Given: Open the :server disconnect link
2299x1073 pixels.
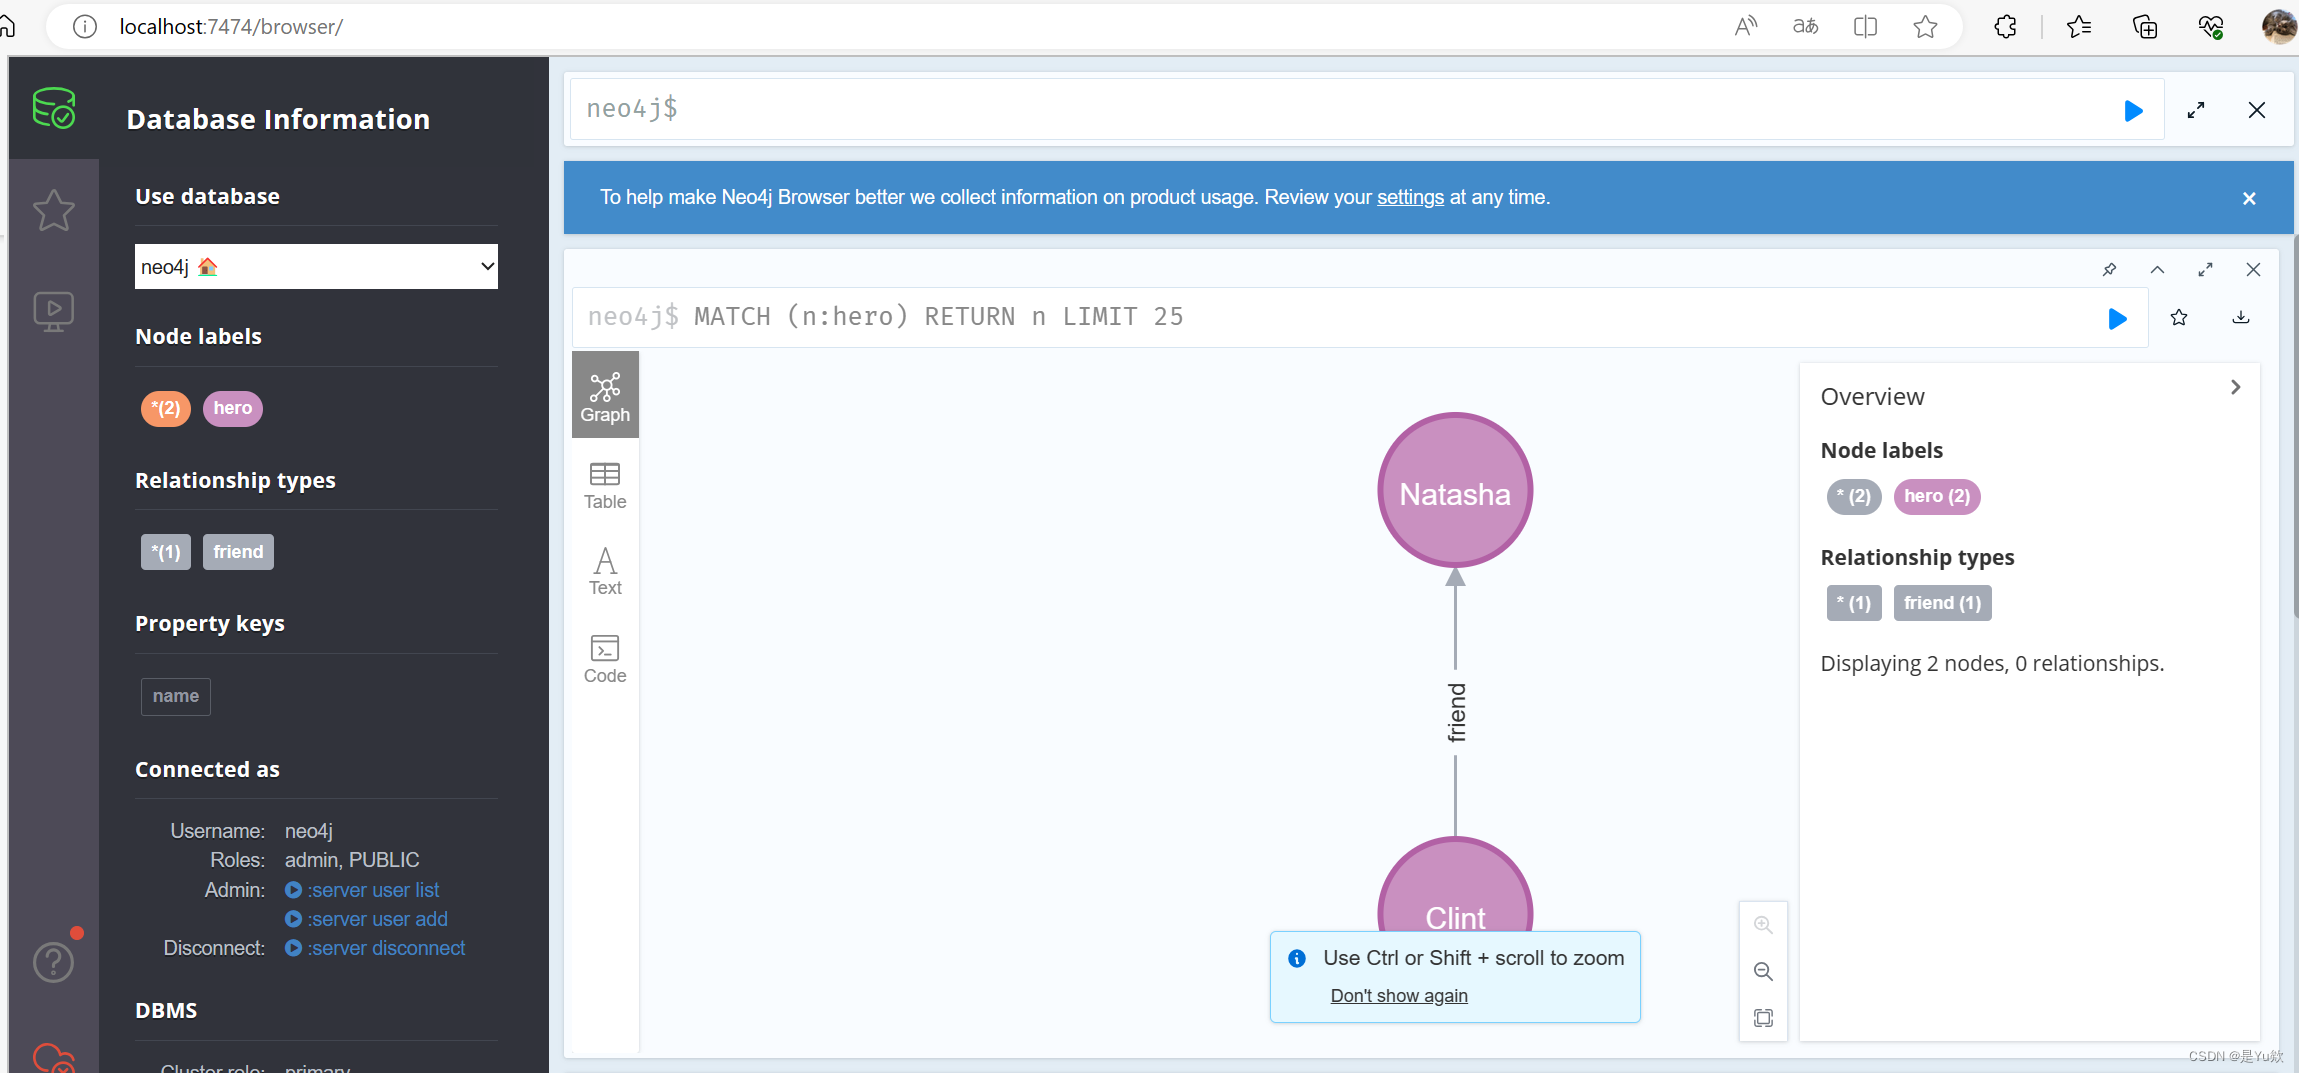Looking at the screenshot, I should point(386,948).
